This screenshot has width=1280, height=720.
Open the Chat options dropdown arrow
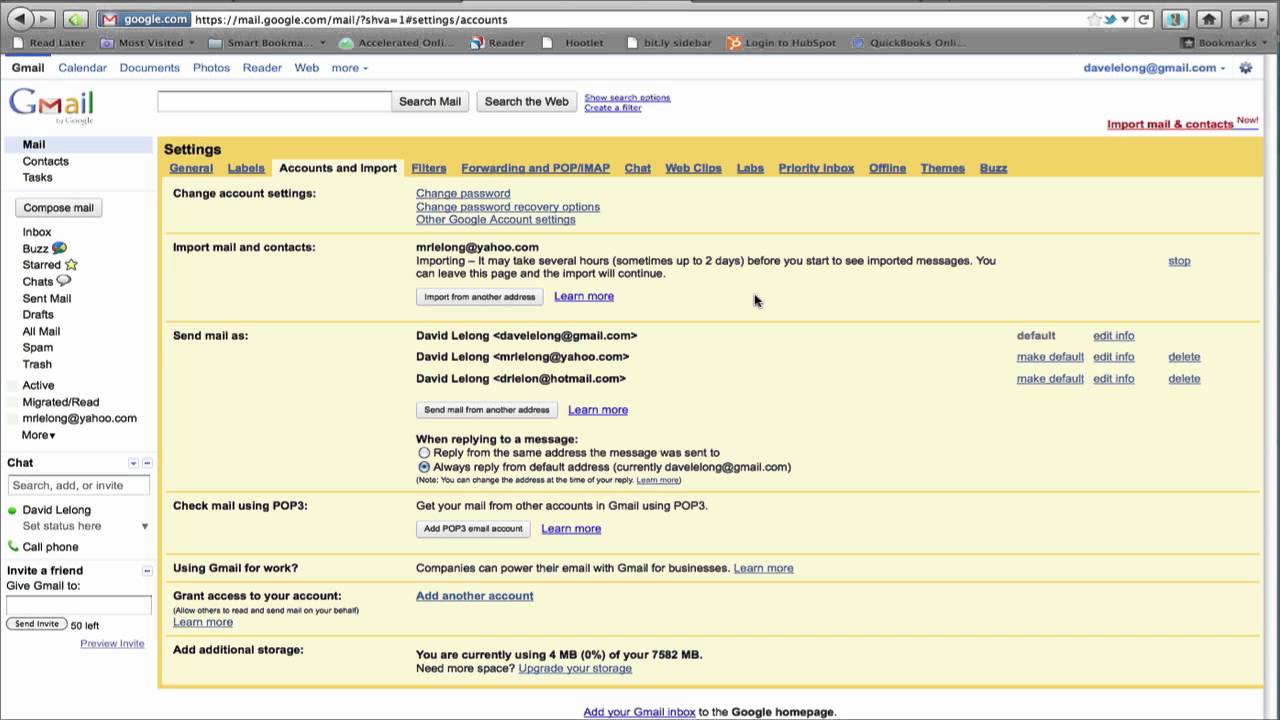click(x=133, y=463)
